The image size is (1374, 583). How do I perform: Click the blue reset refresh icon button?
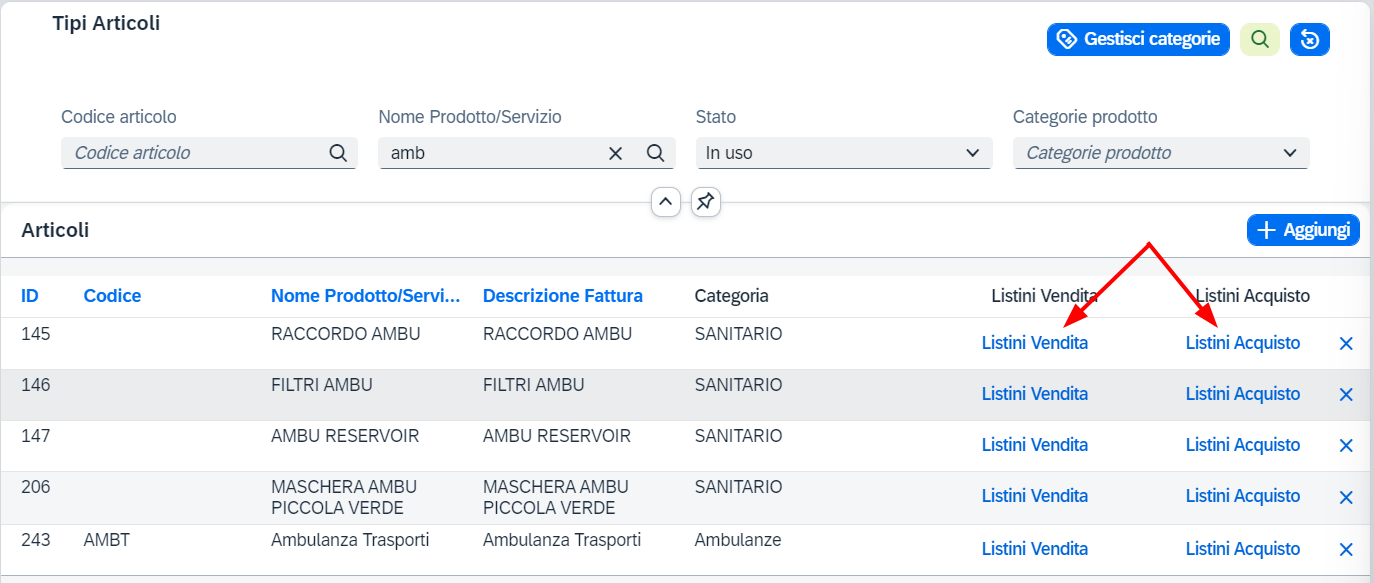tap(1310, 39)
